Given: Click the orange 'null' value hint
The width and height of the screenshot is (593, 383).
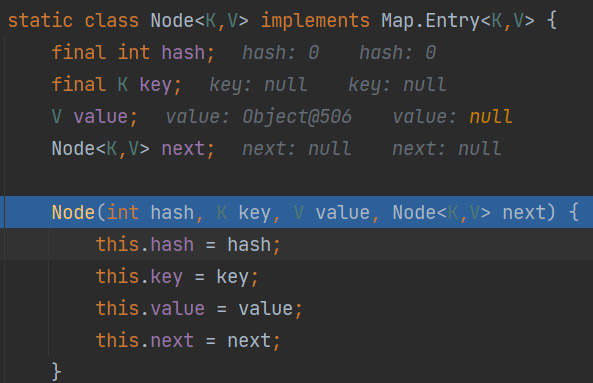Looking at the screenshot, I should (491, 116).
